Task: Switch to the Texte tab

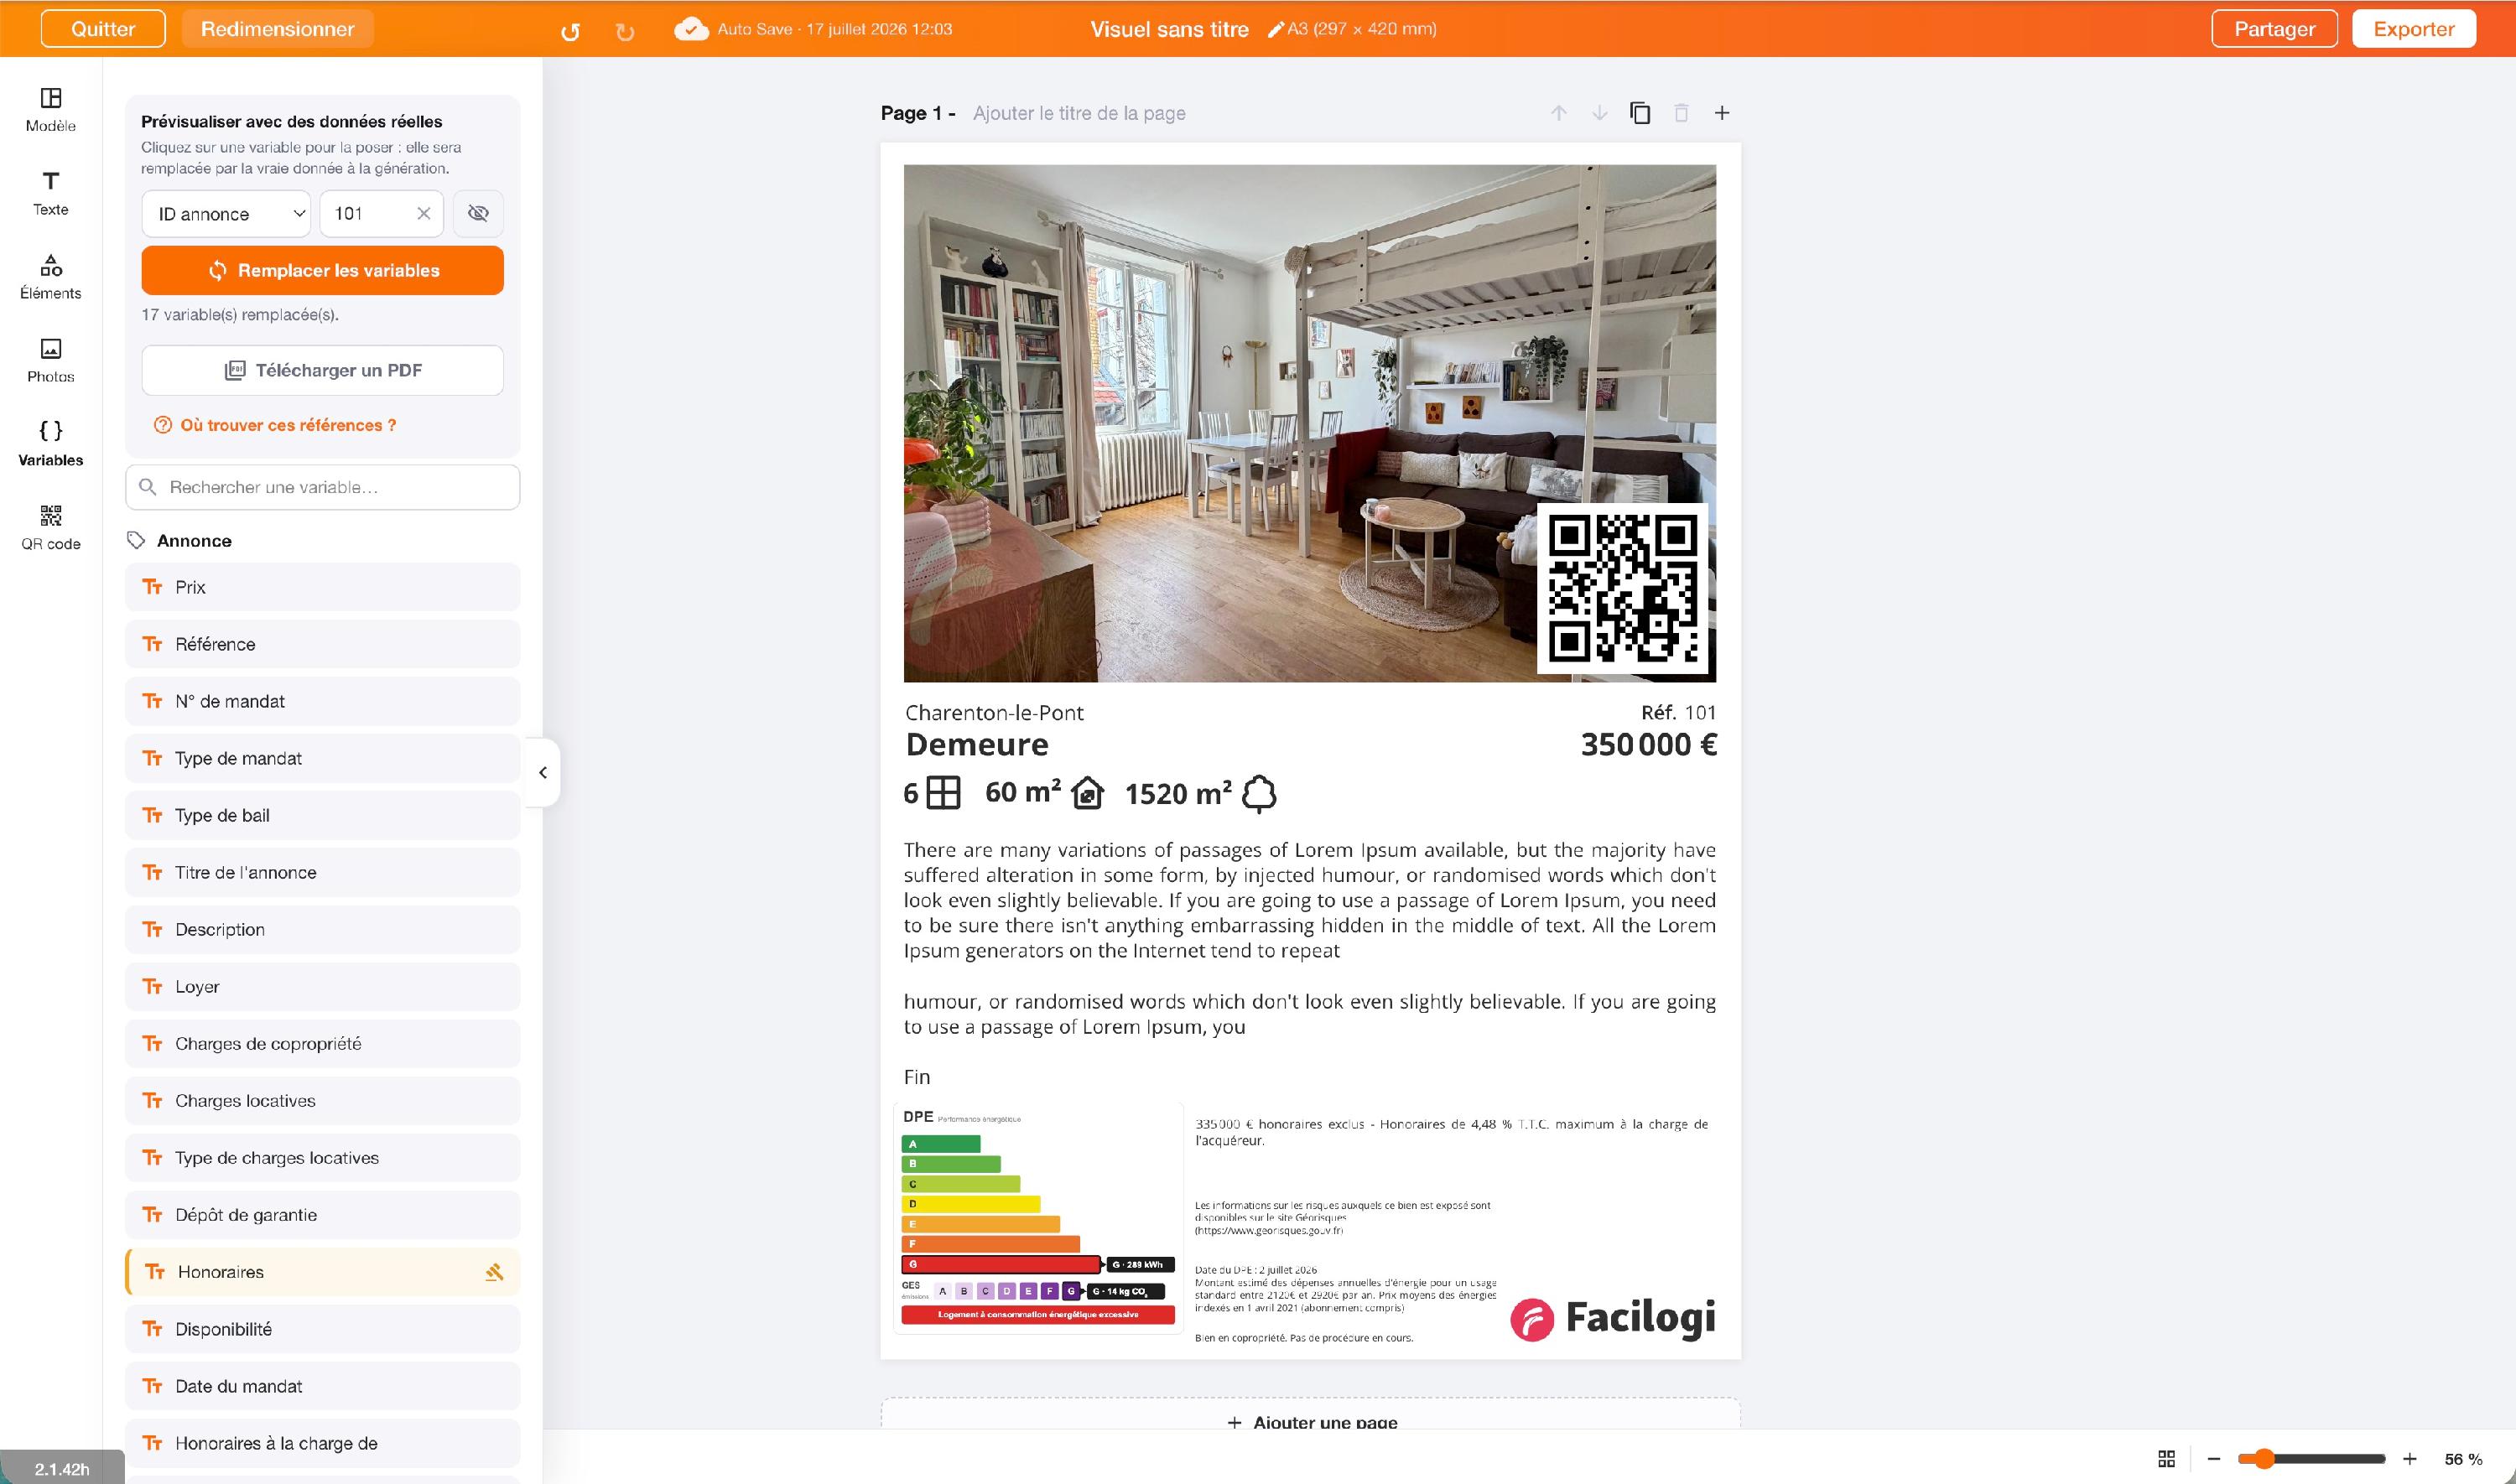Action: (51, 193)
